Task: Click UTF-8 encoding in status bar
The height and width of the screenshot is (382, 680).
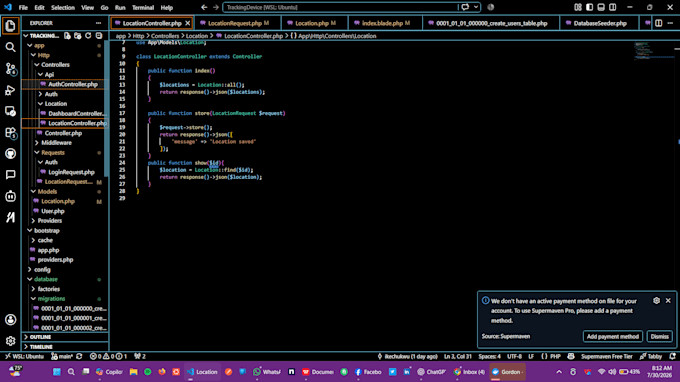Action: coord(514,356)
